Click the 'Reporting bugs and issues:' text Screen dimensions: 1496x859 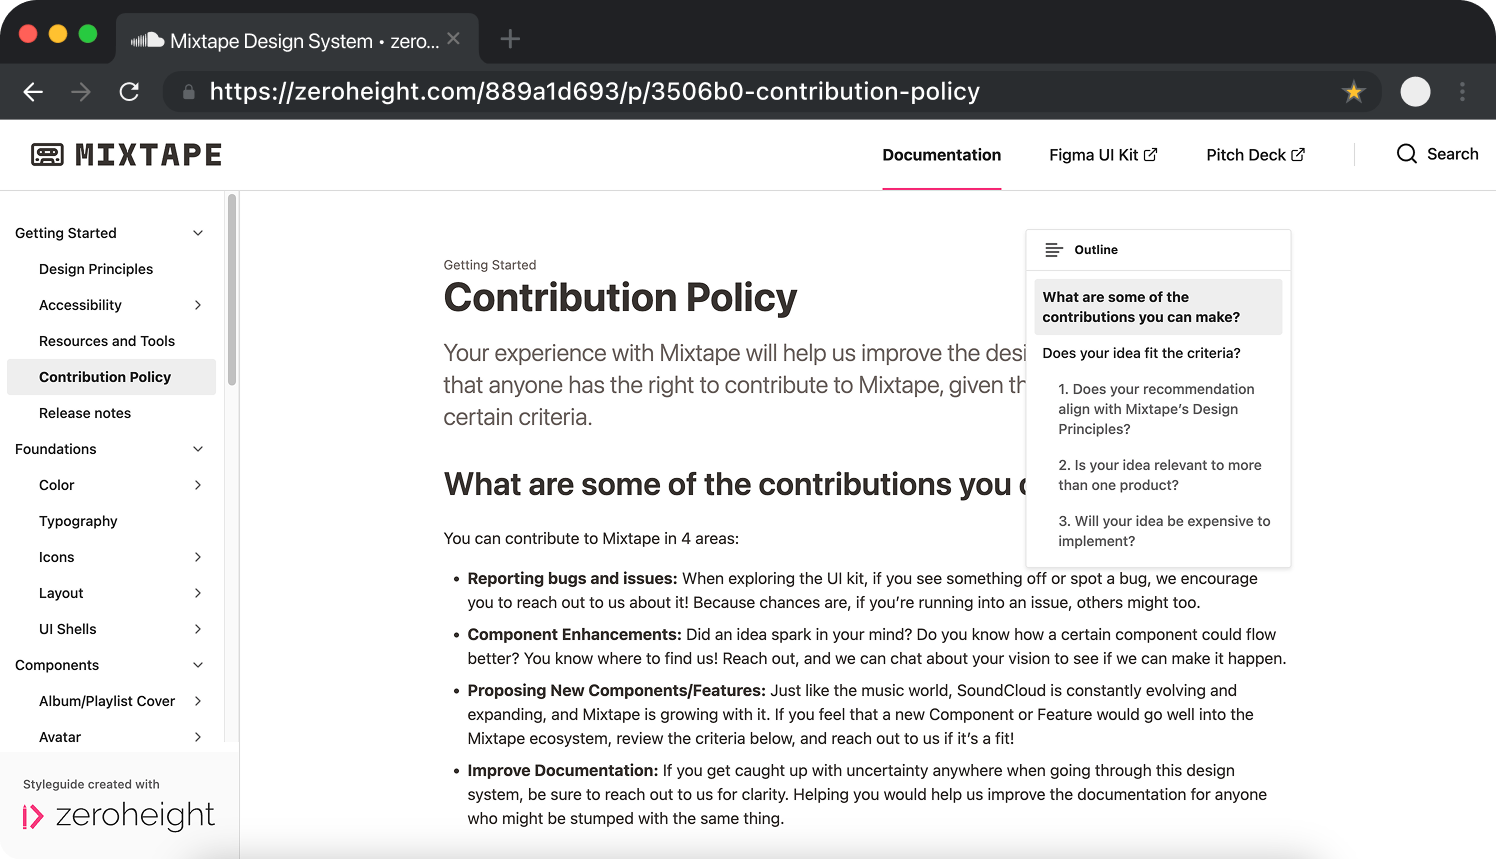click(x=572, y=579)
